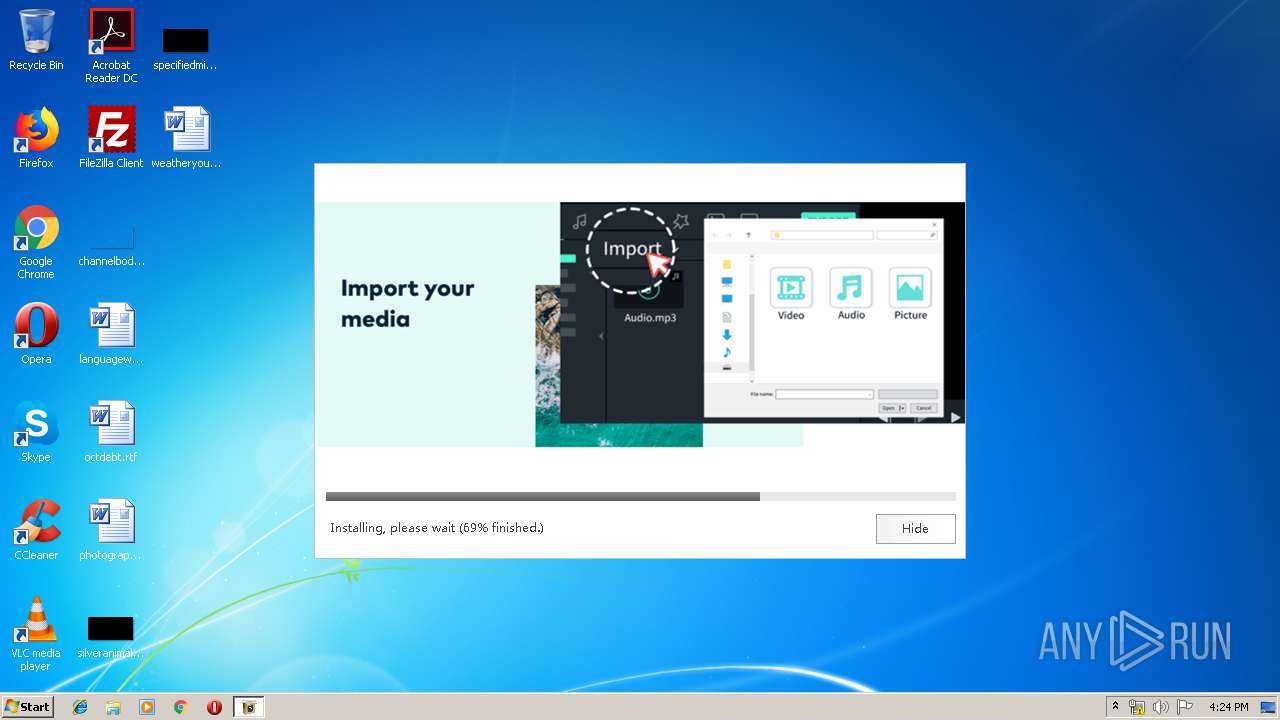Select the VLC media player shortcut

36,634
